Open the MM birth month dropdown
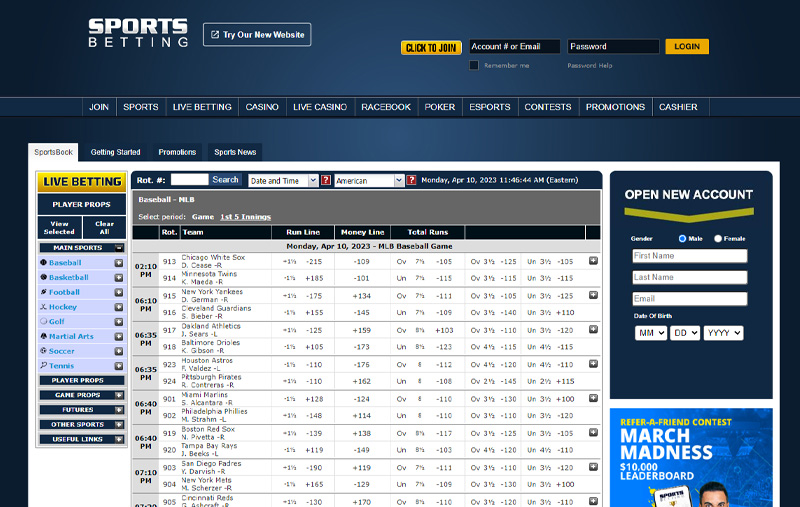The height and width of the screenshot is (507, 800). [651, 333]
